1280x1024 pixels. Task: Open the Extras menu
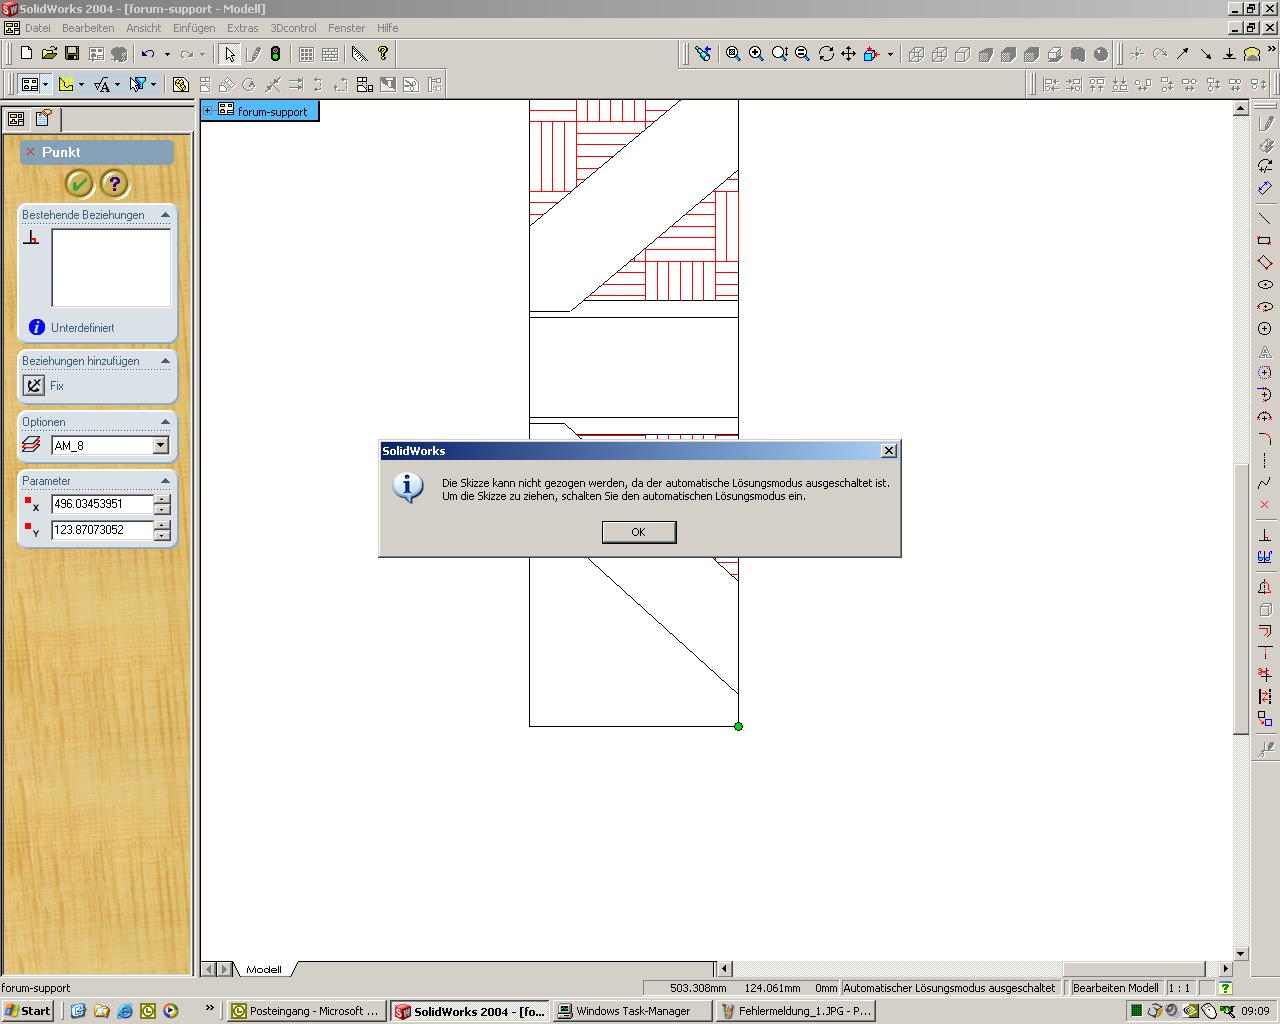(242, 28)
